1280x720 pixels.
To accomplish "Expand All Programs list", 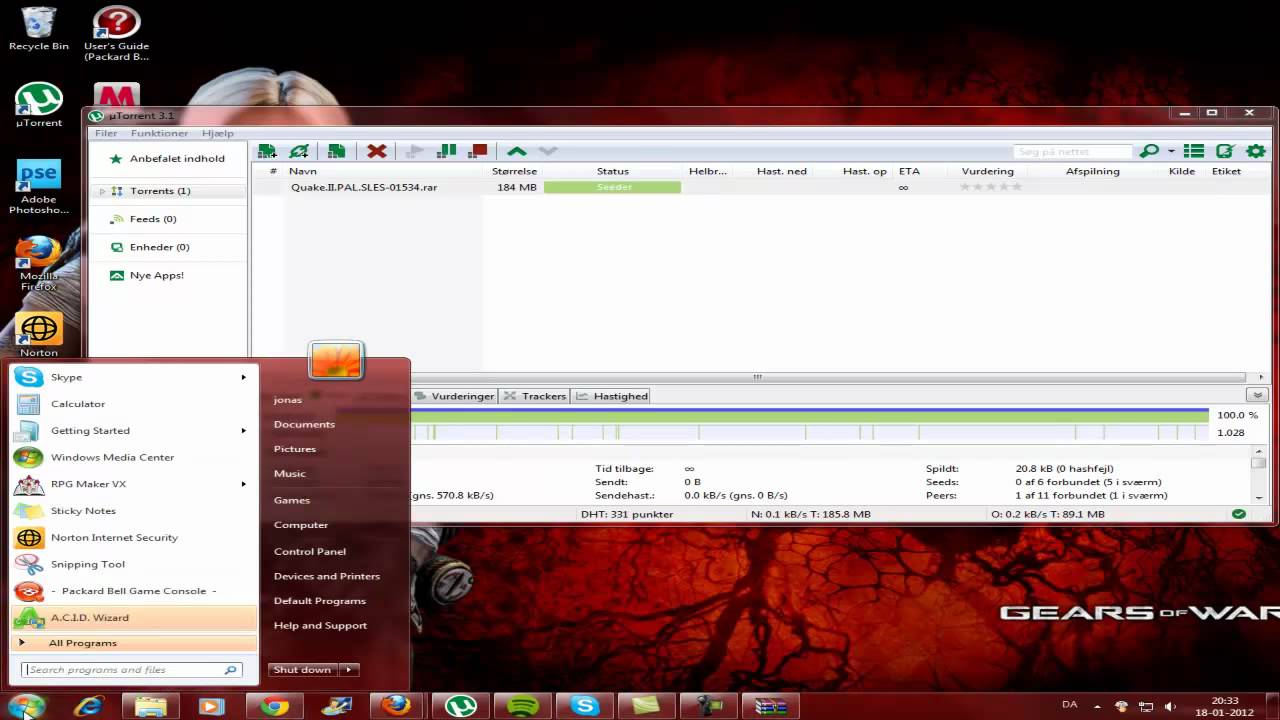I will click(134, 643).
